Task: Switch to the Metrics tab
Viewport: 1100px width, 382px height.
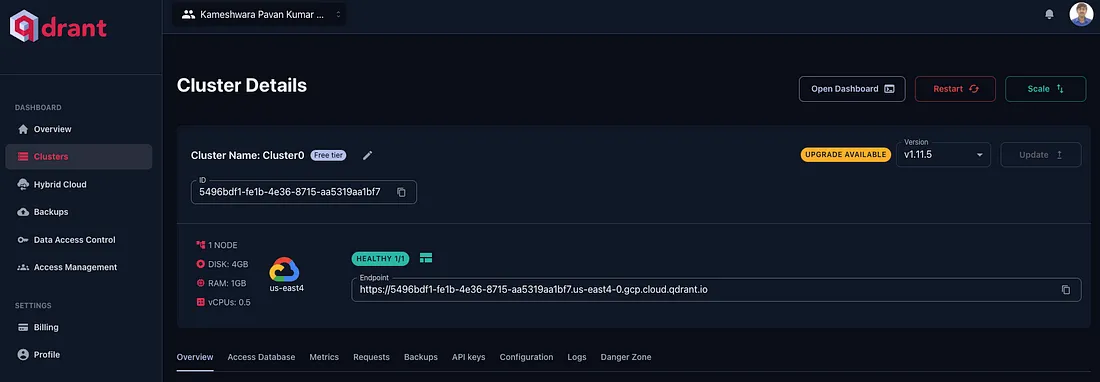Action: point(324,357)
